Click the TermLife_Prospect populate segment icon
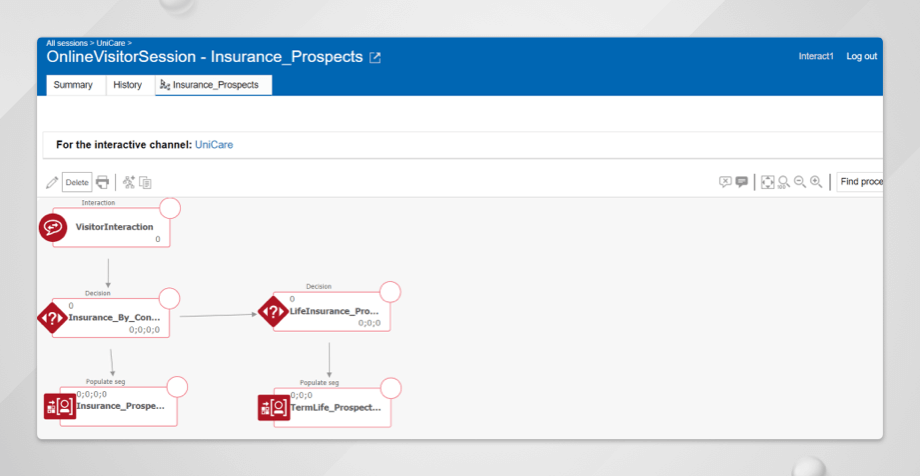Screen dimensions: 920x476 coord(274,407)
